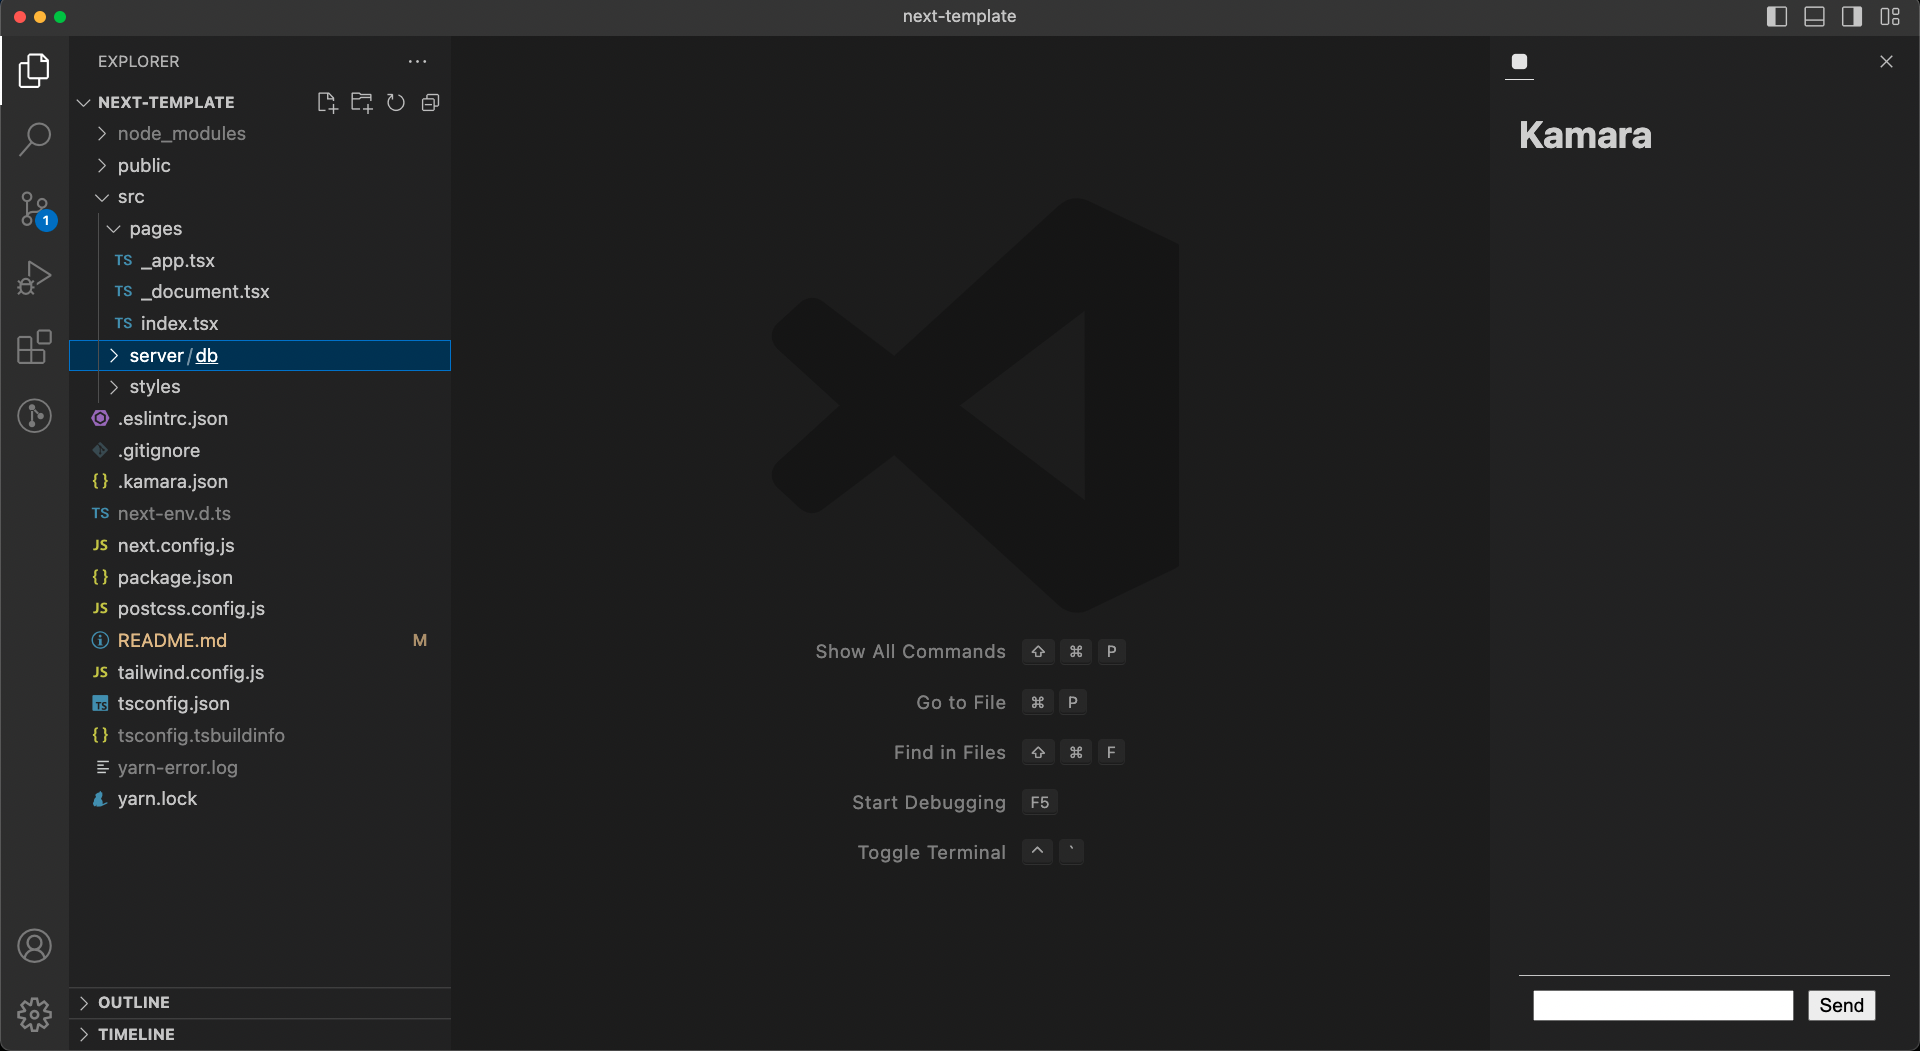Open tsconfig.tsbuildinfo file
Viewport: 1920px width, 1051px height.
pyautogui.click(x=259, y=735)
